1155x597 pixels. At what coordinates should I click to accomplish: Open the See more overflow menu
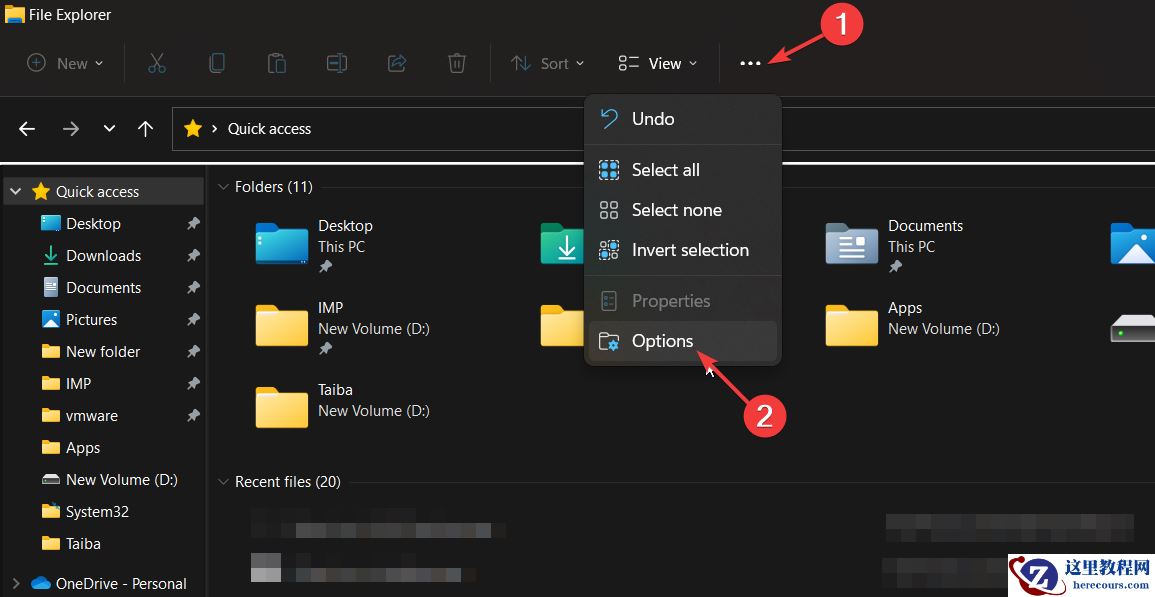750,63
